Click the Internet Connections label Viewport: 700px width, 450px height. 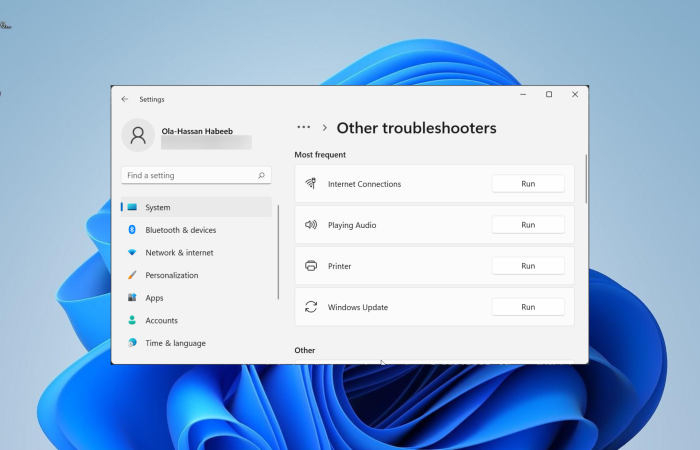click(364, 184)
